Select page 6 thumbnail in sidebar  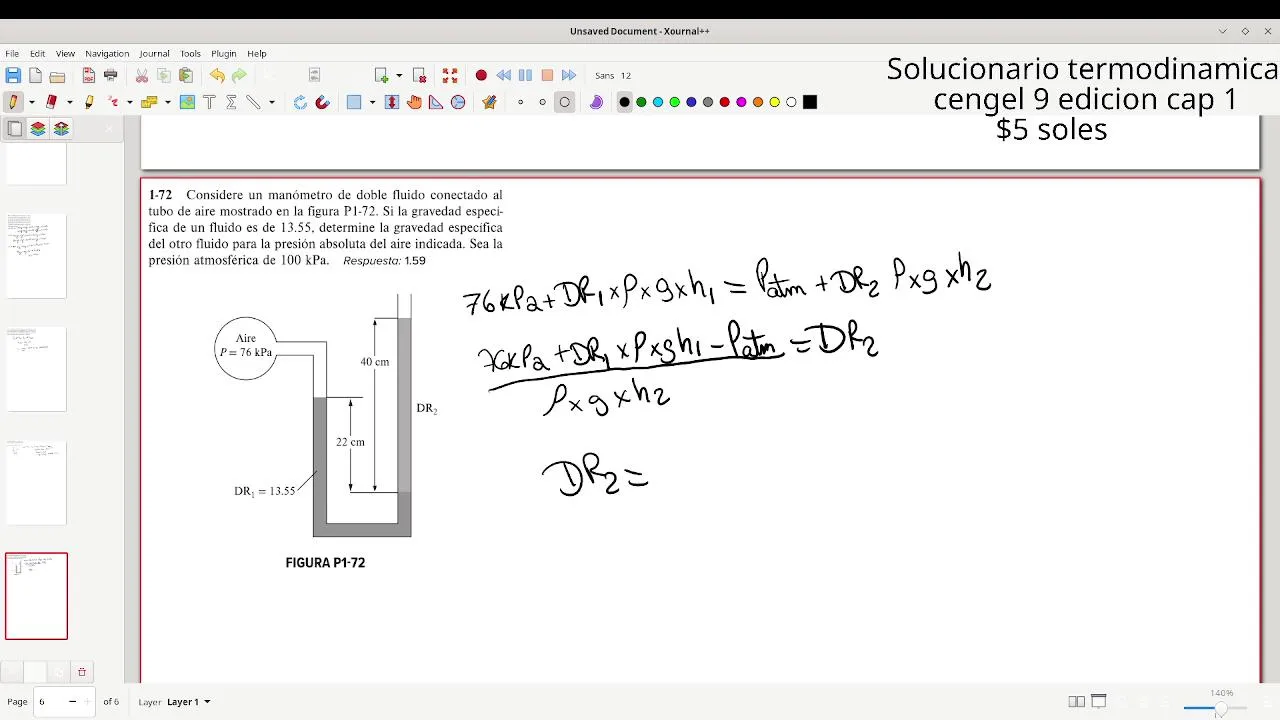[36, 596]
